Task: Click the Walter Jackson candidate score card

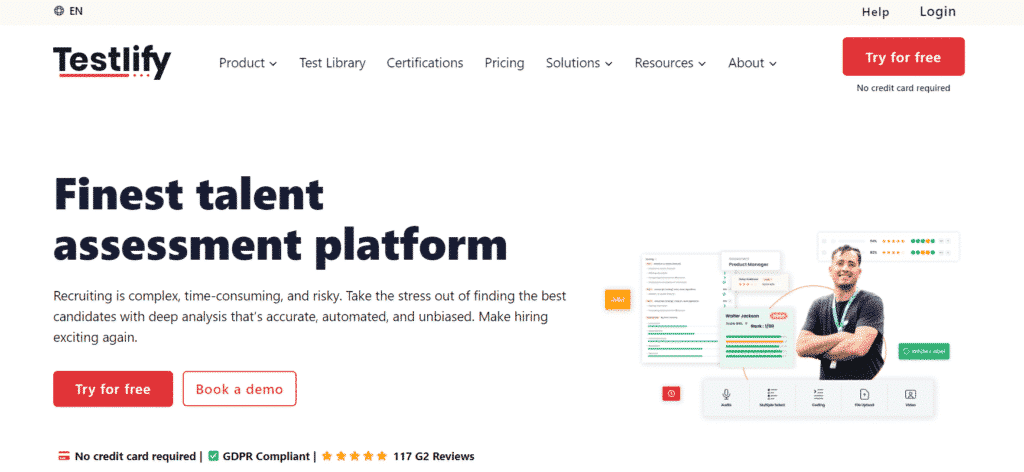Action: coord(756,336)
